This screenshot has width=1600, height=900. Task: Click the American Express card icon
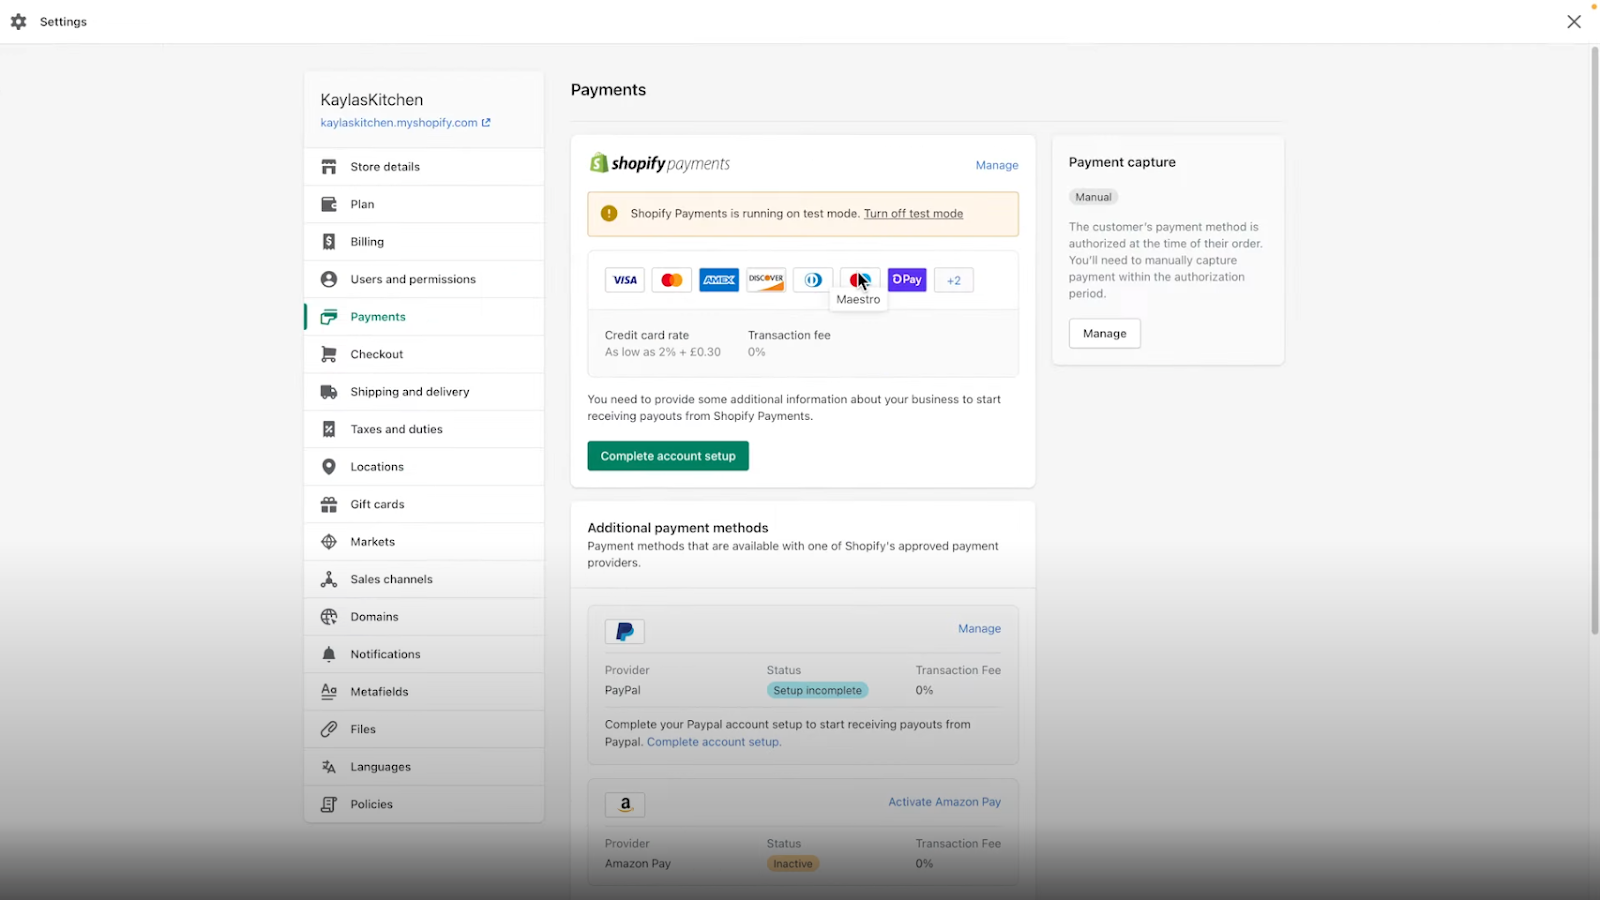click(x=719, y=280)
